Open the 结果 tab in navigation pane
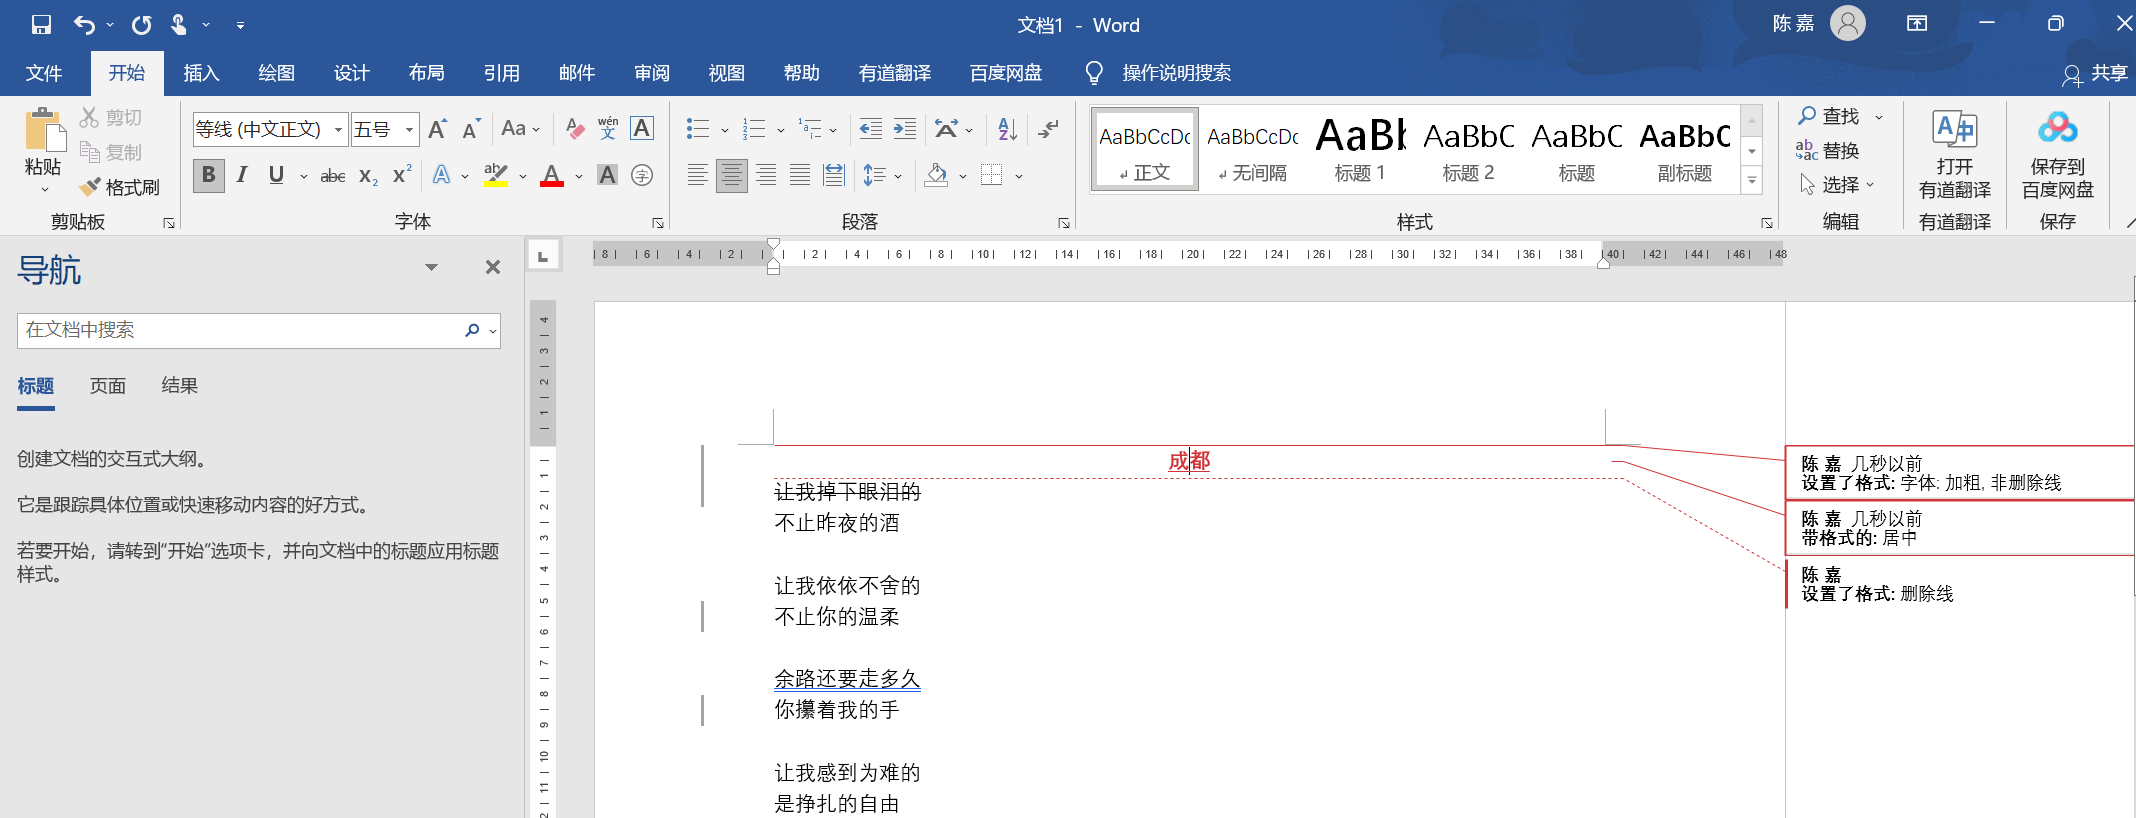Screen dimensions: 2136x818 tap(180, 386)
